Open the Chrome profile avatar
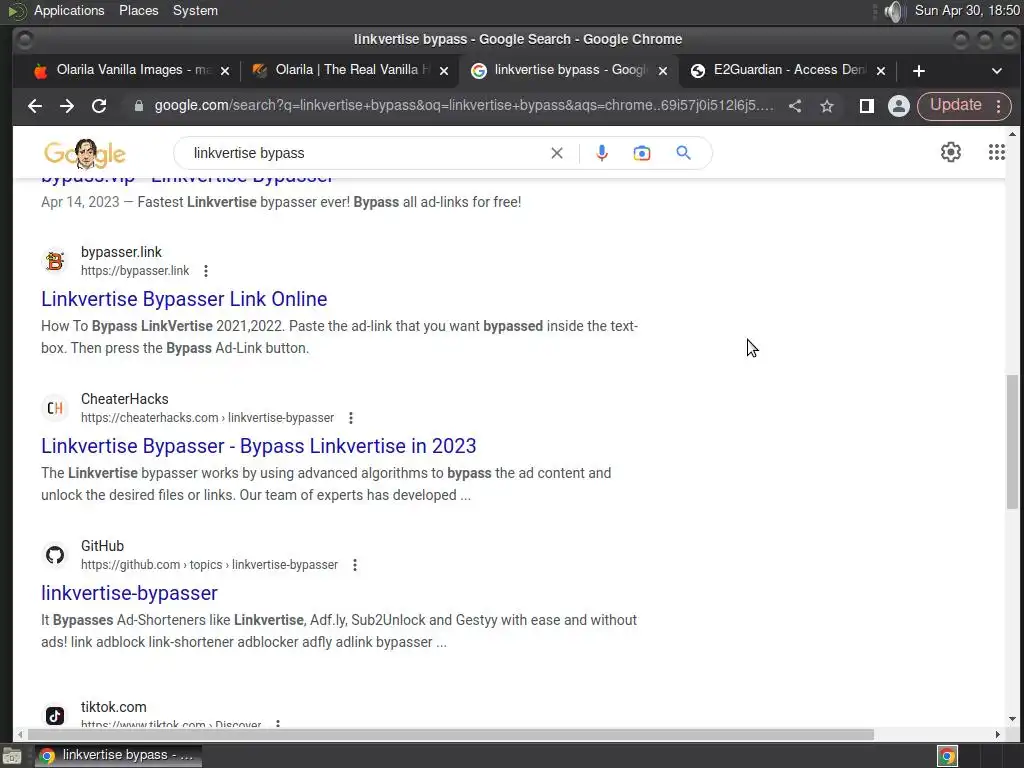Screen dimensions: 1024x768 pos(899,106)
